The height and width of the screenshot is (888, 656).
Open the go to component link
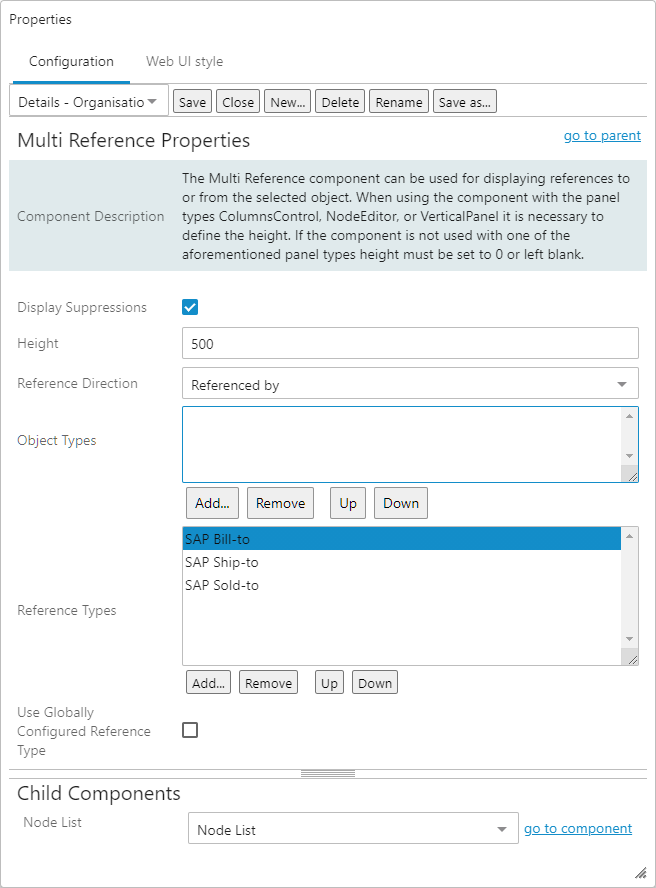tap(578, 828)
